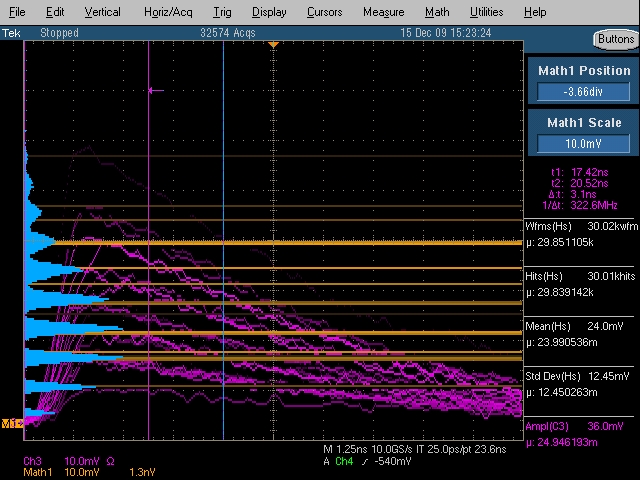The width and height of the screenshot is (640, 480).
Task: Click the t1 17.42ns cursor readout
Action: click(x=580, y=172)
